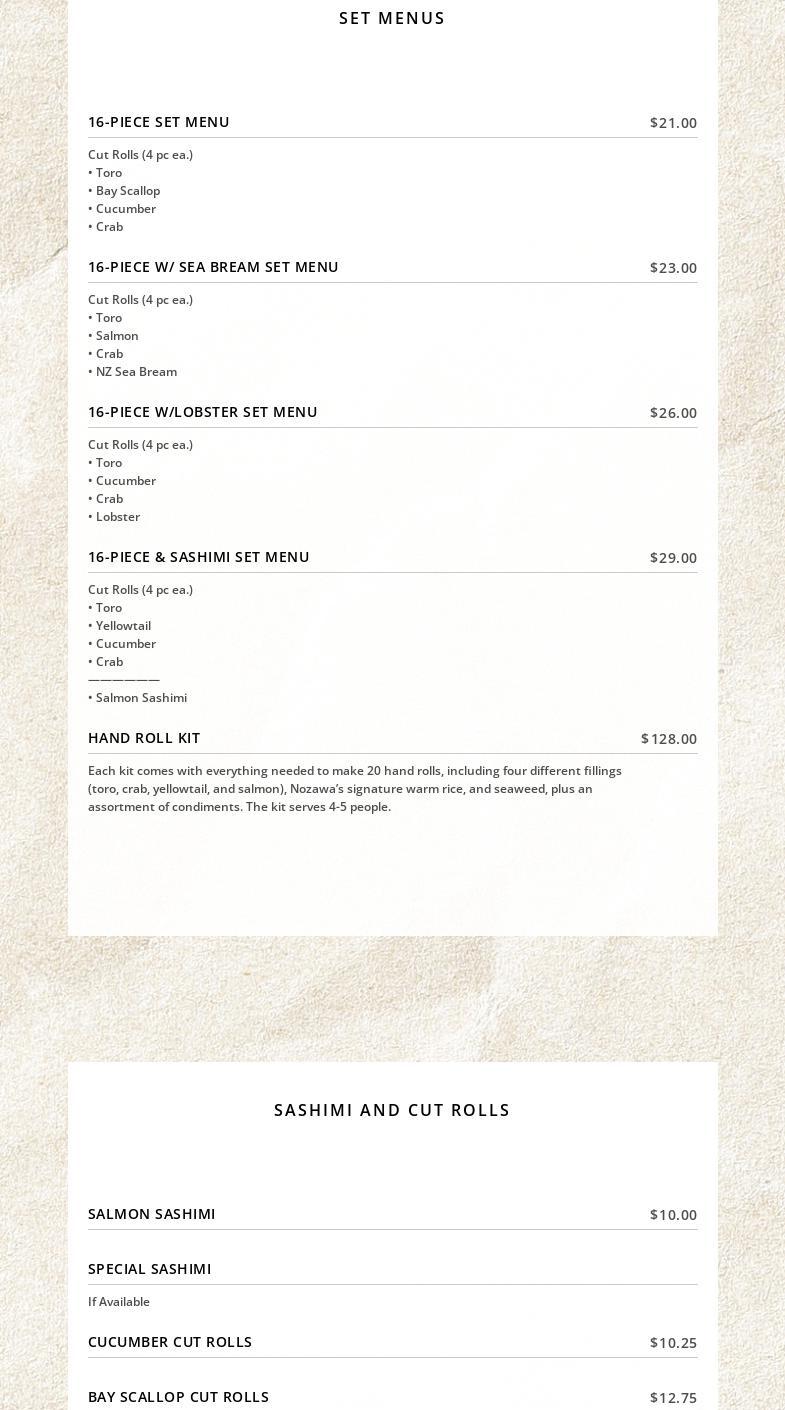Click the $10.00 Salmon Sashimi price
Viewport: 785px width, 1410px height.
(x=673, y=1215)
